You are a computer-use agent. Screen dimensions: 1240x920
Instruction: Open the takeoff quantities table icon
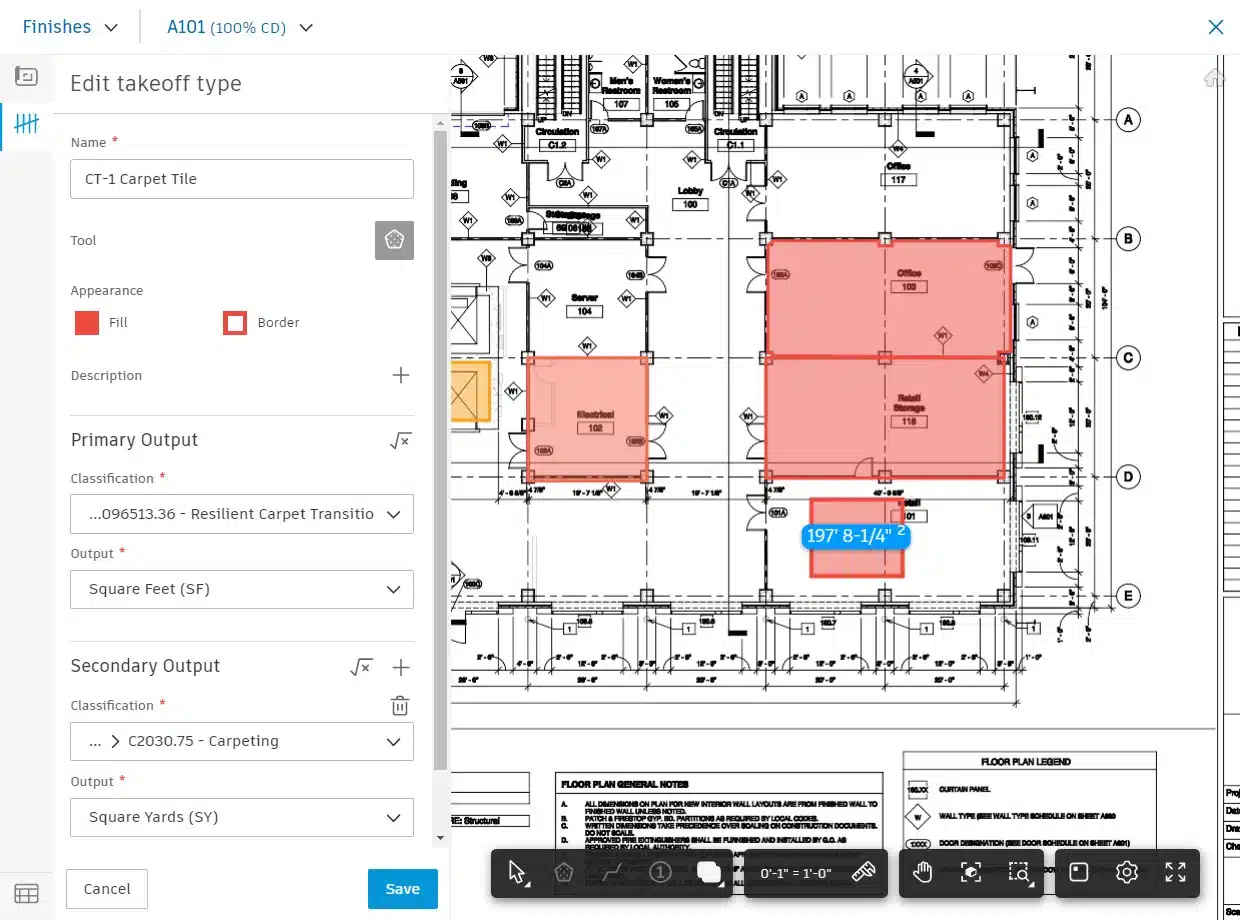click(27, 892)
